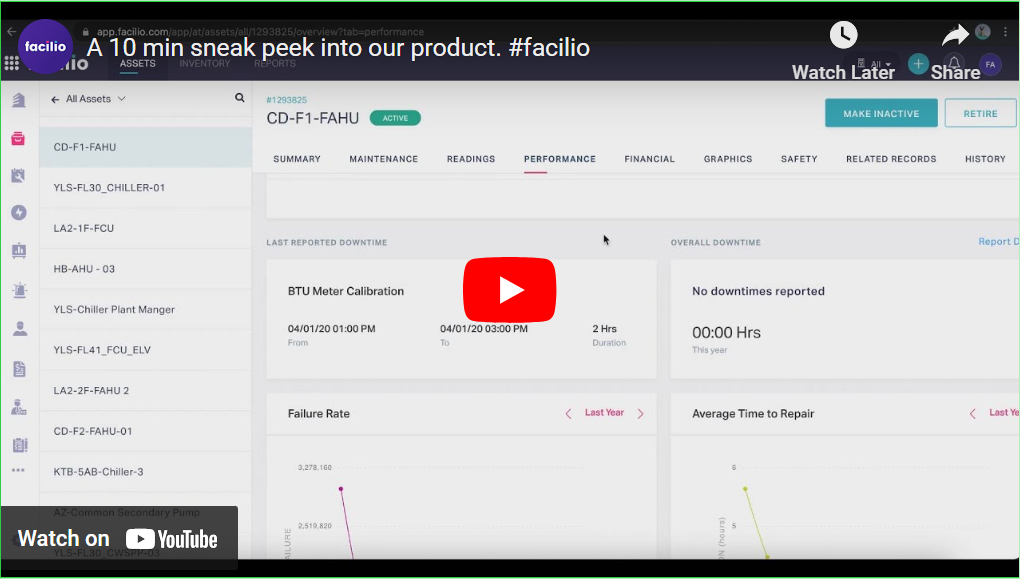The width and height of the screenshot is (1021, 579).
Task: Switch to the MAINTENANCE tab
Action: pyautogui.click(x=383, y=158)
